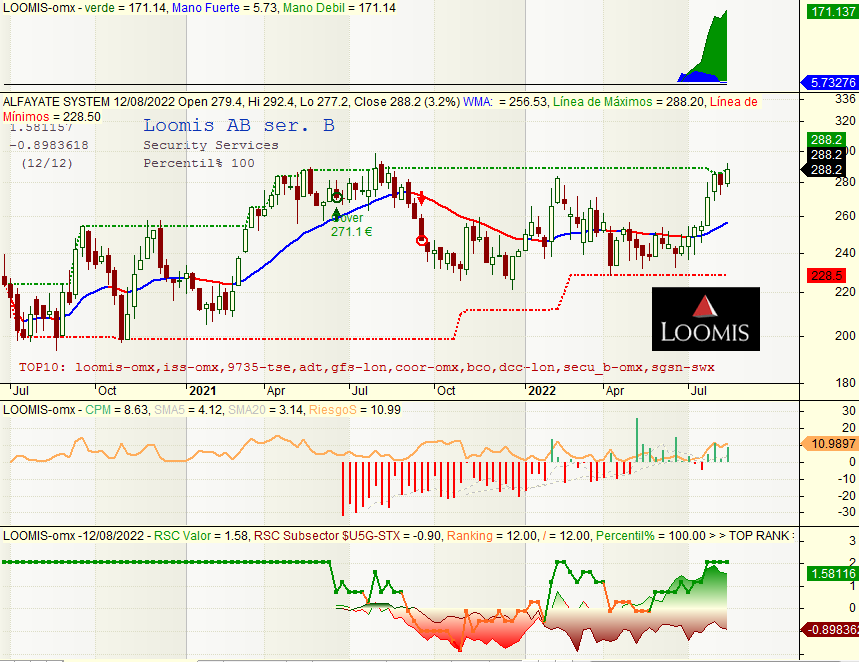Click the '(12/12)' ranking annotation
859x662 pixels.
(x=47, y=163)
